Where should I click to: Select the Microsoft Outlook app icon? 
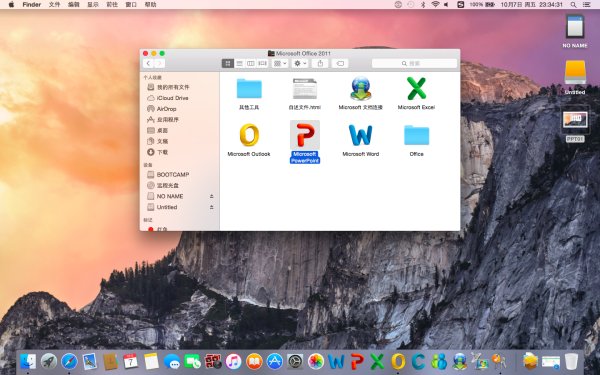pos(249,135)
